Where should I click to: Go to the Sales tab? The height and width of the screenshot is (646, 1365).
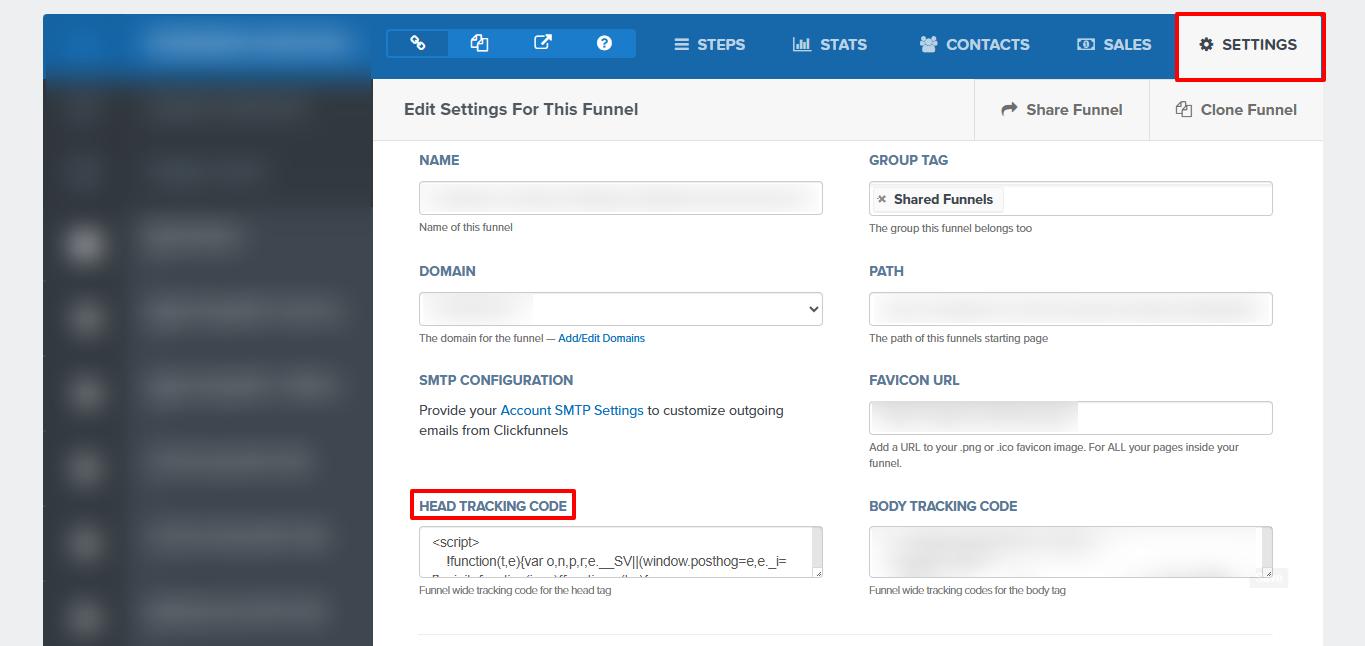(1113, 44)
